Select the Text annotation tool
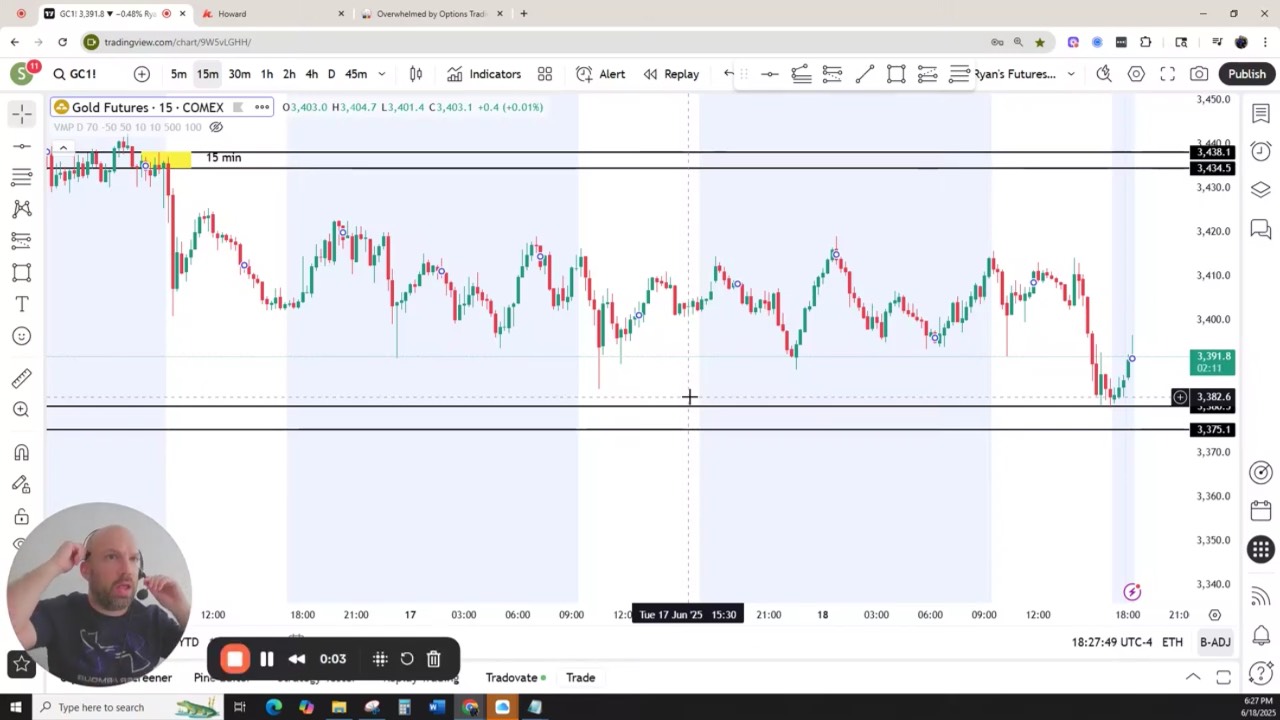The width and height of the screenshot is (1280, 720). tap(21, 304)
